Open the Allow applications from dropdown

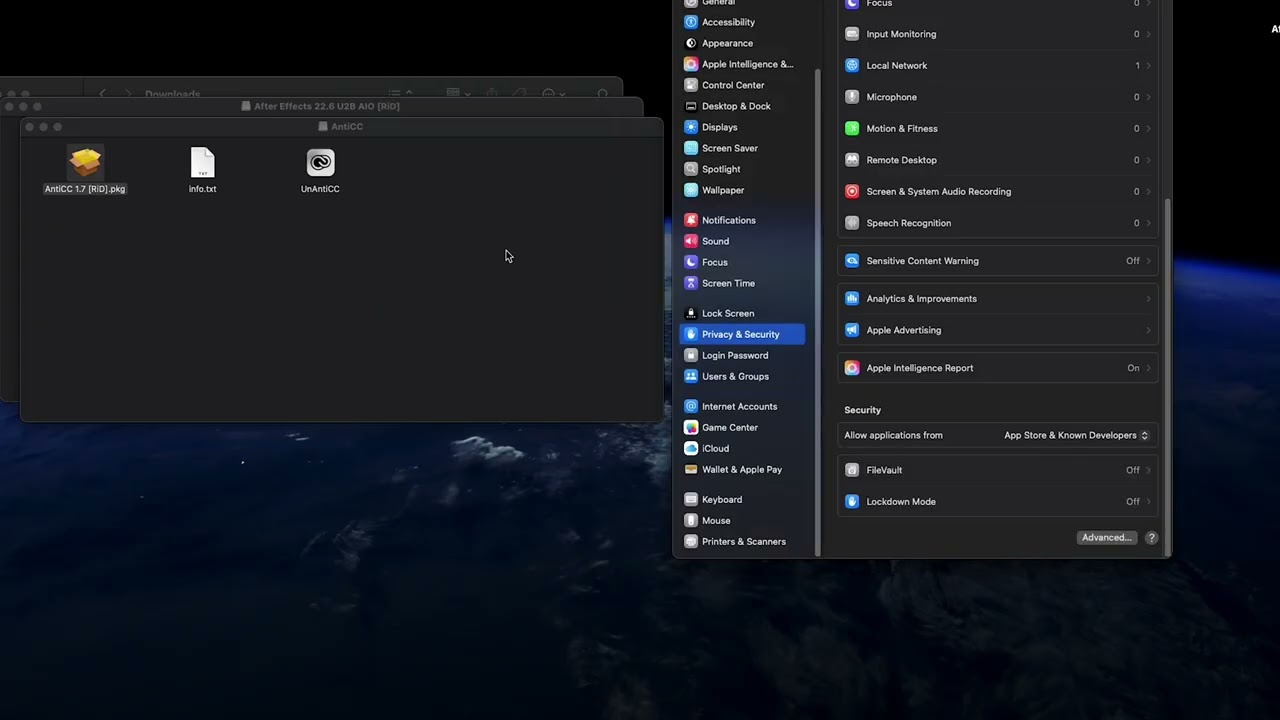tap(1076, 435)
